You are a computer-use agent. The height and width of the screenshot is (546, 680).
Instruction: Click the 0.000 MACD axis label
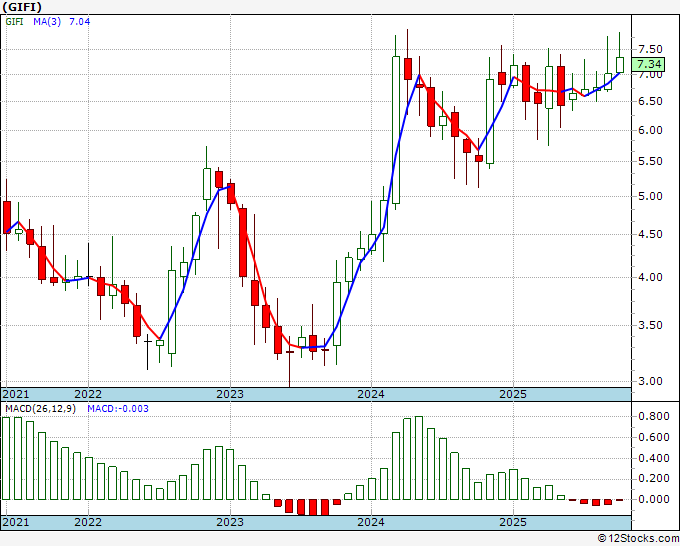[654, 499]
